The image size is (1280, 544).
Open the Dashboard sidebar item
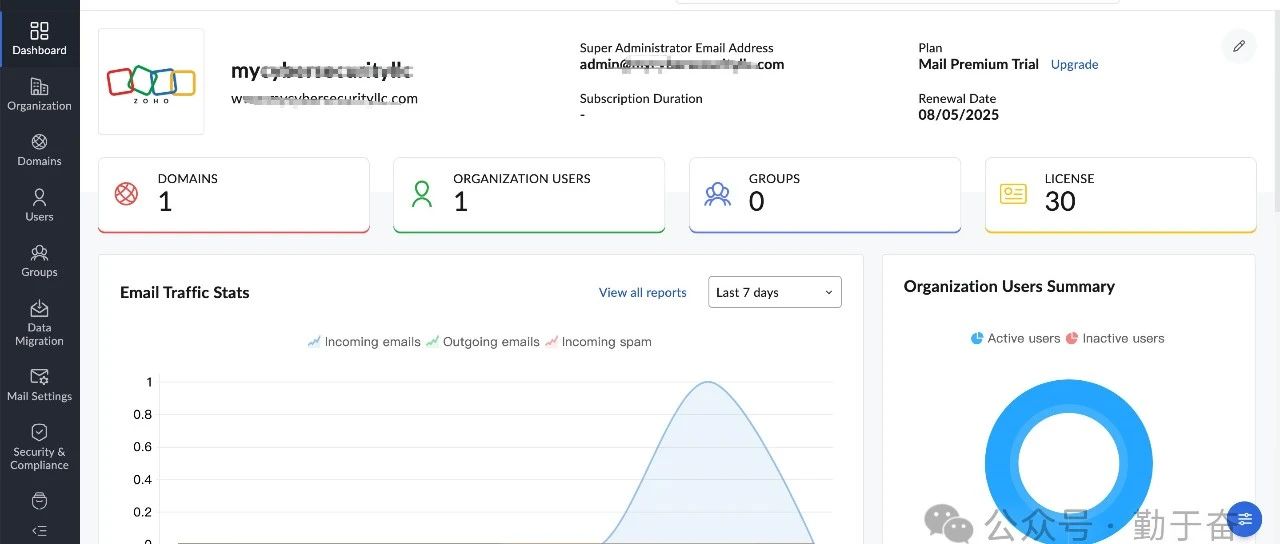40,39
